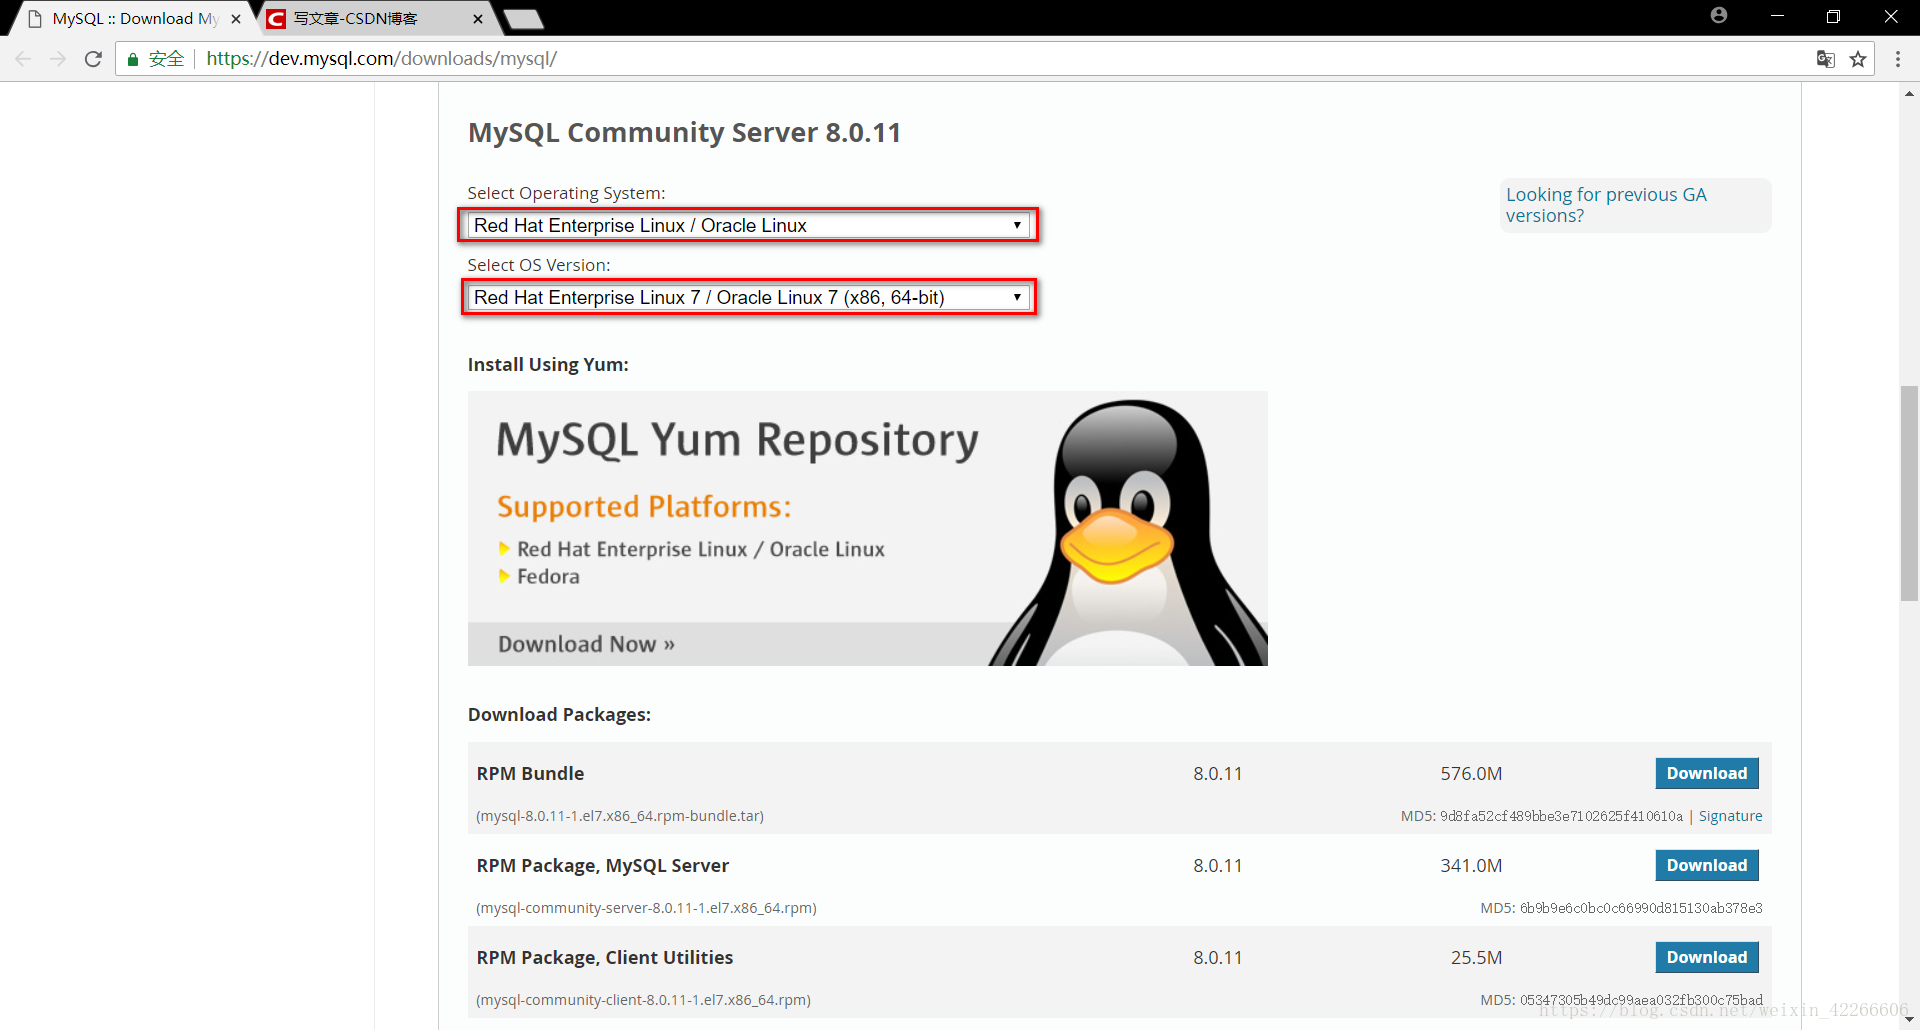The width and height of the screenshot is (1920, 1030).
Task: Minimize the Chrome window
Action: (1777, 16)
